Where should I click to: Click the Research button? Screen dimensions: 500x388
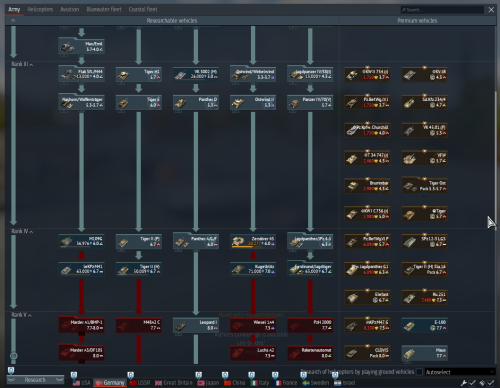35,380
